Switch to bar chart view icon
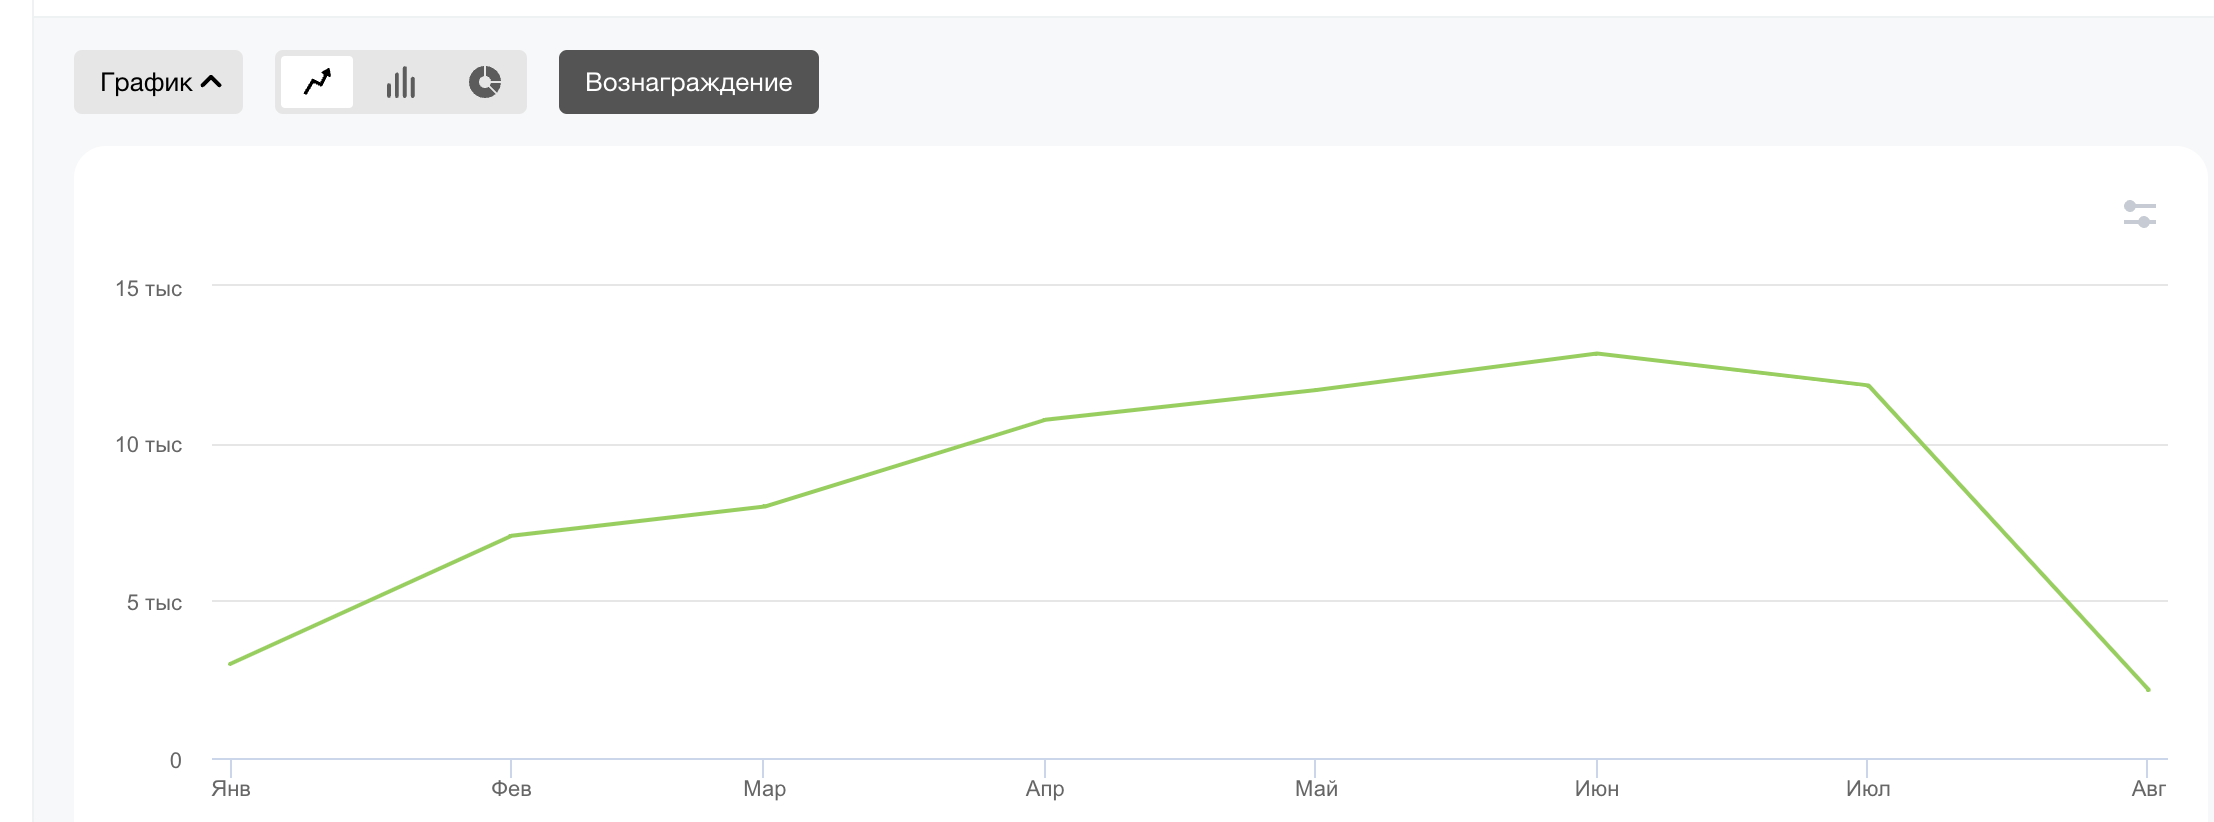 (x=401, y=82)
